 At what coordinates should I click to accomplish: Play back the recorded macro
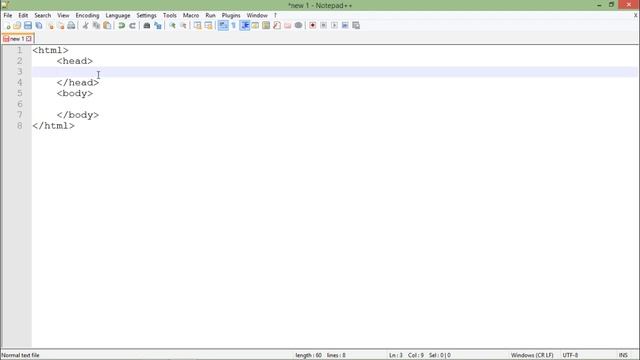pyautogui.click(x=334, y=26)
